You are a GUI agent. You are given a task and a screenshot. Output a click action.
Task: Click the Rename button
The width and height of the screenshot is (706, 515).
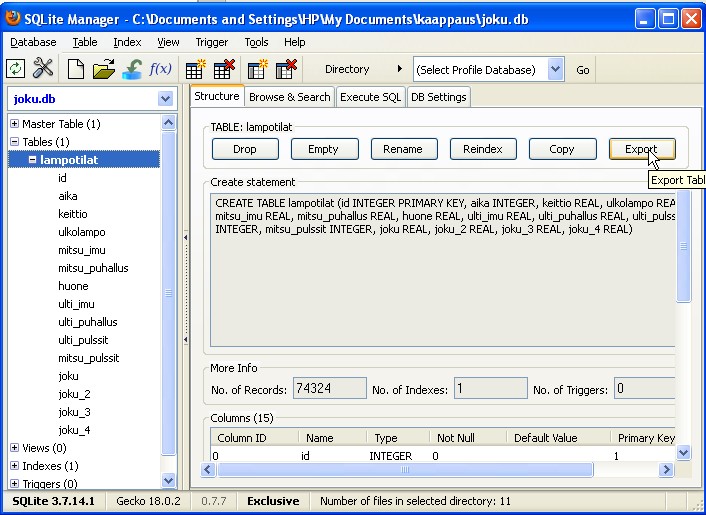click(403, 149)
